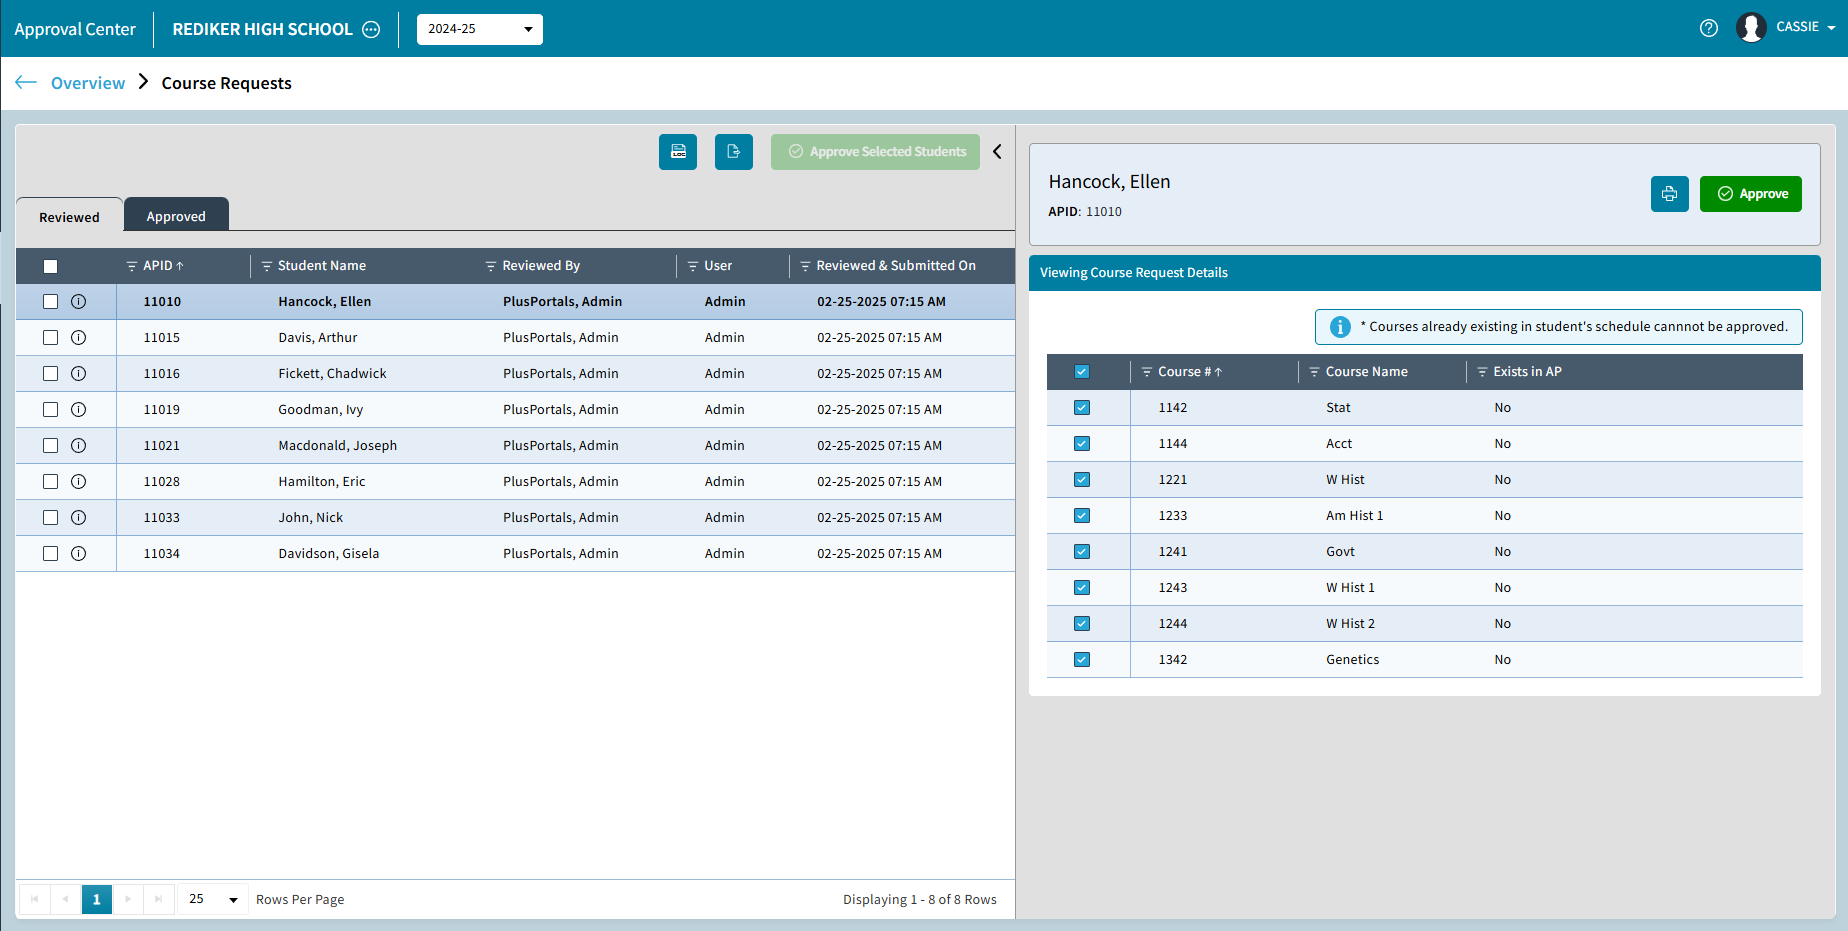Image resolution: width=1848 pixels, height=931 pixels.
Task: Click the filter icon on User column
Action: click(x=693, y=266)
